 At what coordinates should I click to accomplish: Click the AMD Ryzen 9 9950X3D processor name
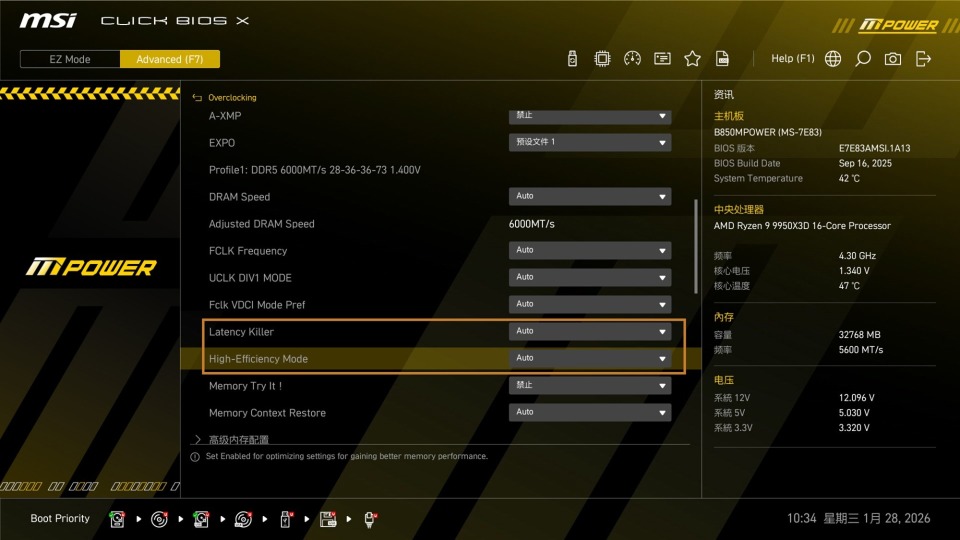(x=802, y=226)
